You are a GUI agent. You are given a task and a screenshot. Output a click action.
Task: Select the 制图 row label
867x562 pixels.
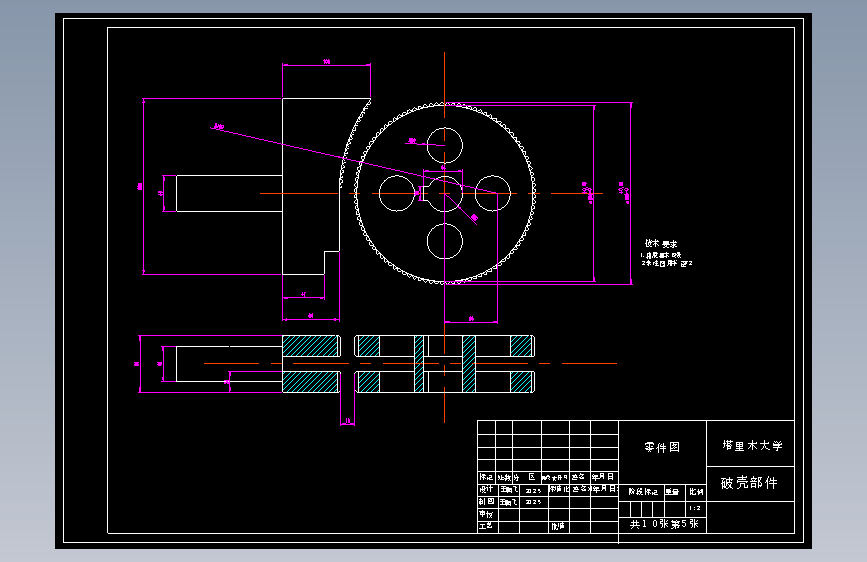[486, 502]
